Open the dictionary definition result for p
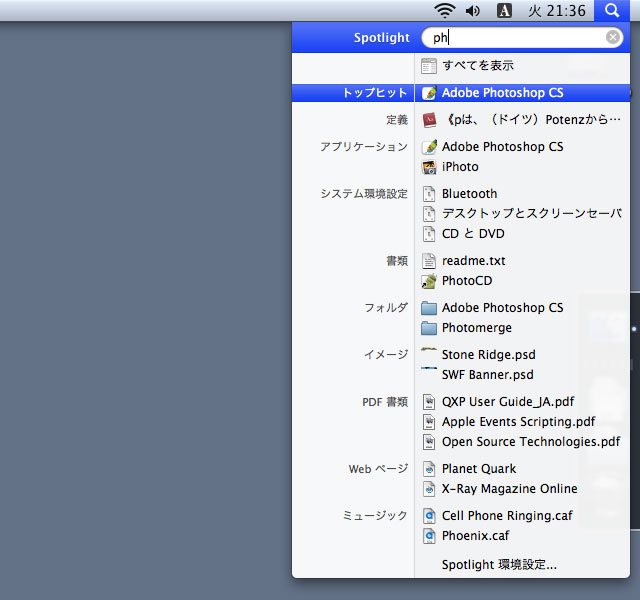Image resolution: width=640 pixels, height=600 pixels. click(x=534, y=120)
